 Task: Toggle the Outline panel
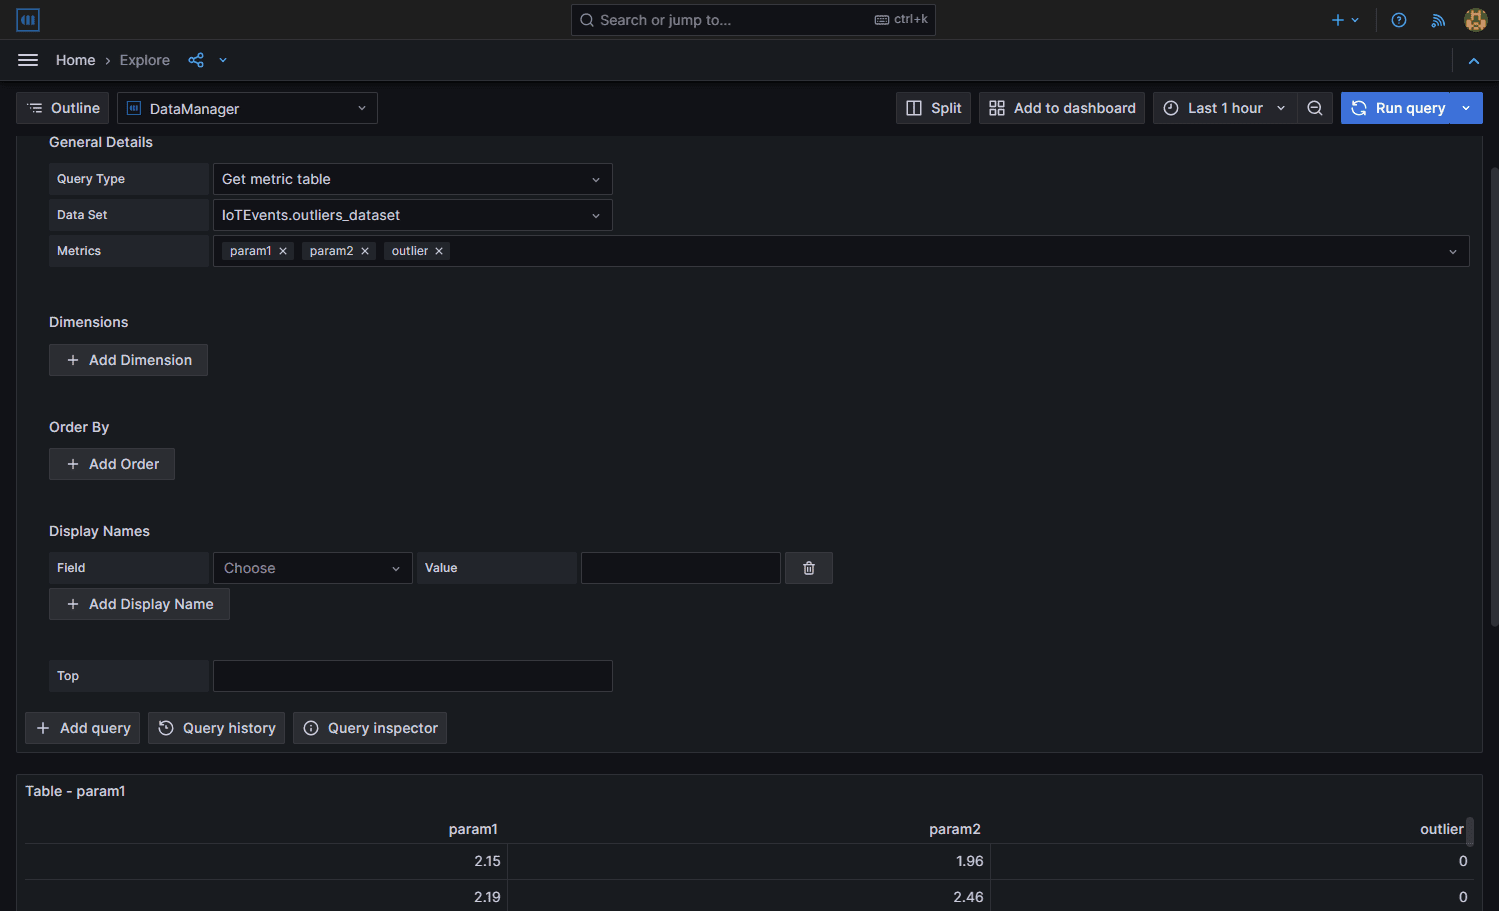tap(63, 108)
